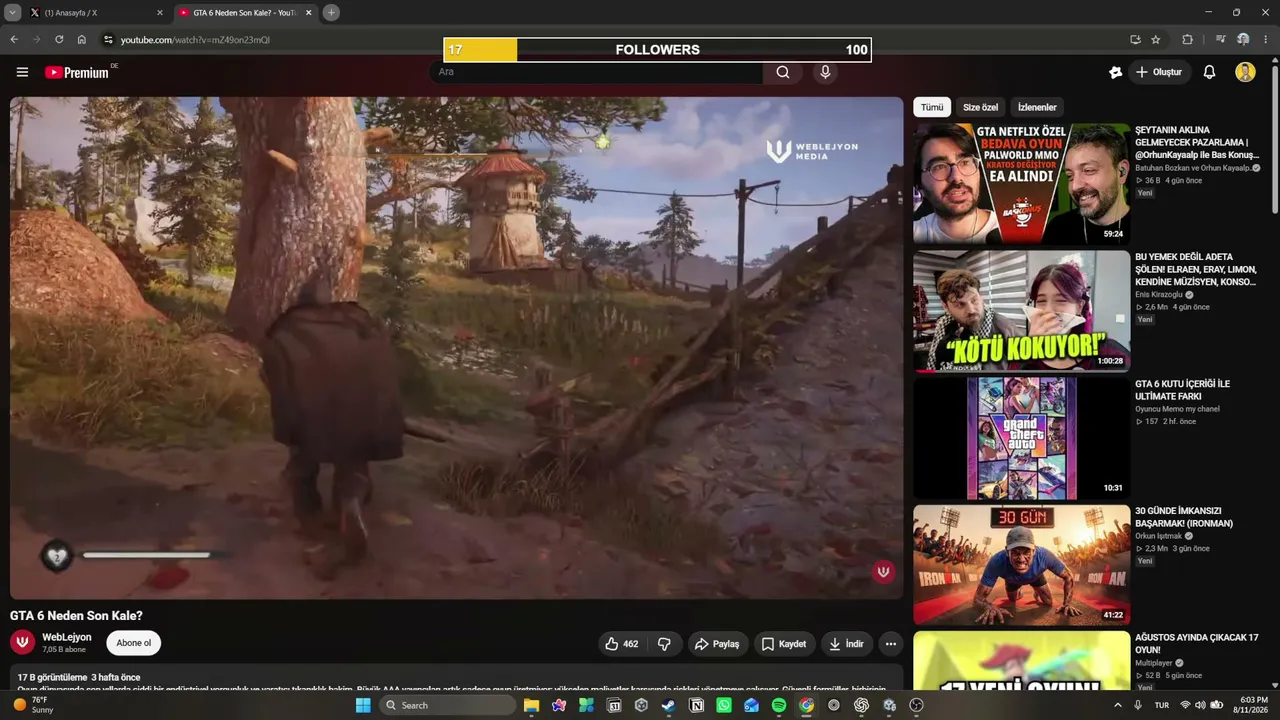Open the GTA 6 Kutu İçeriği thumbnail
The width and height of the screenshot is (1280, 720).
pyautogui.click(x=1021, y=437)
